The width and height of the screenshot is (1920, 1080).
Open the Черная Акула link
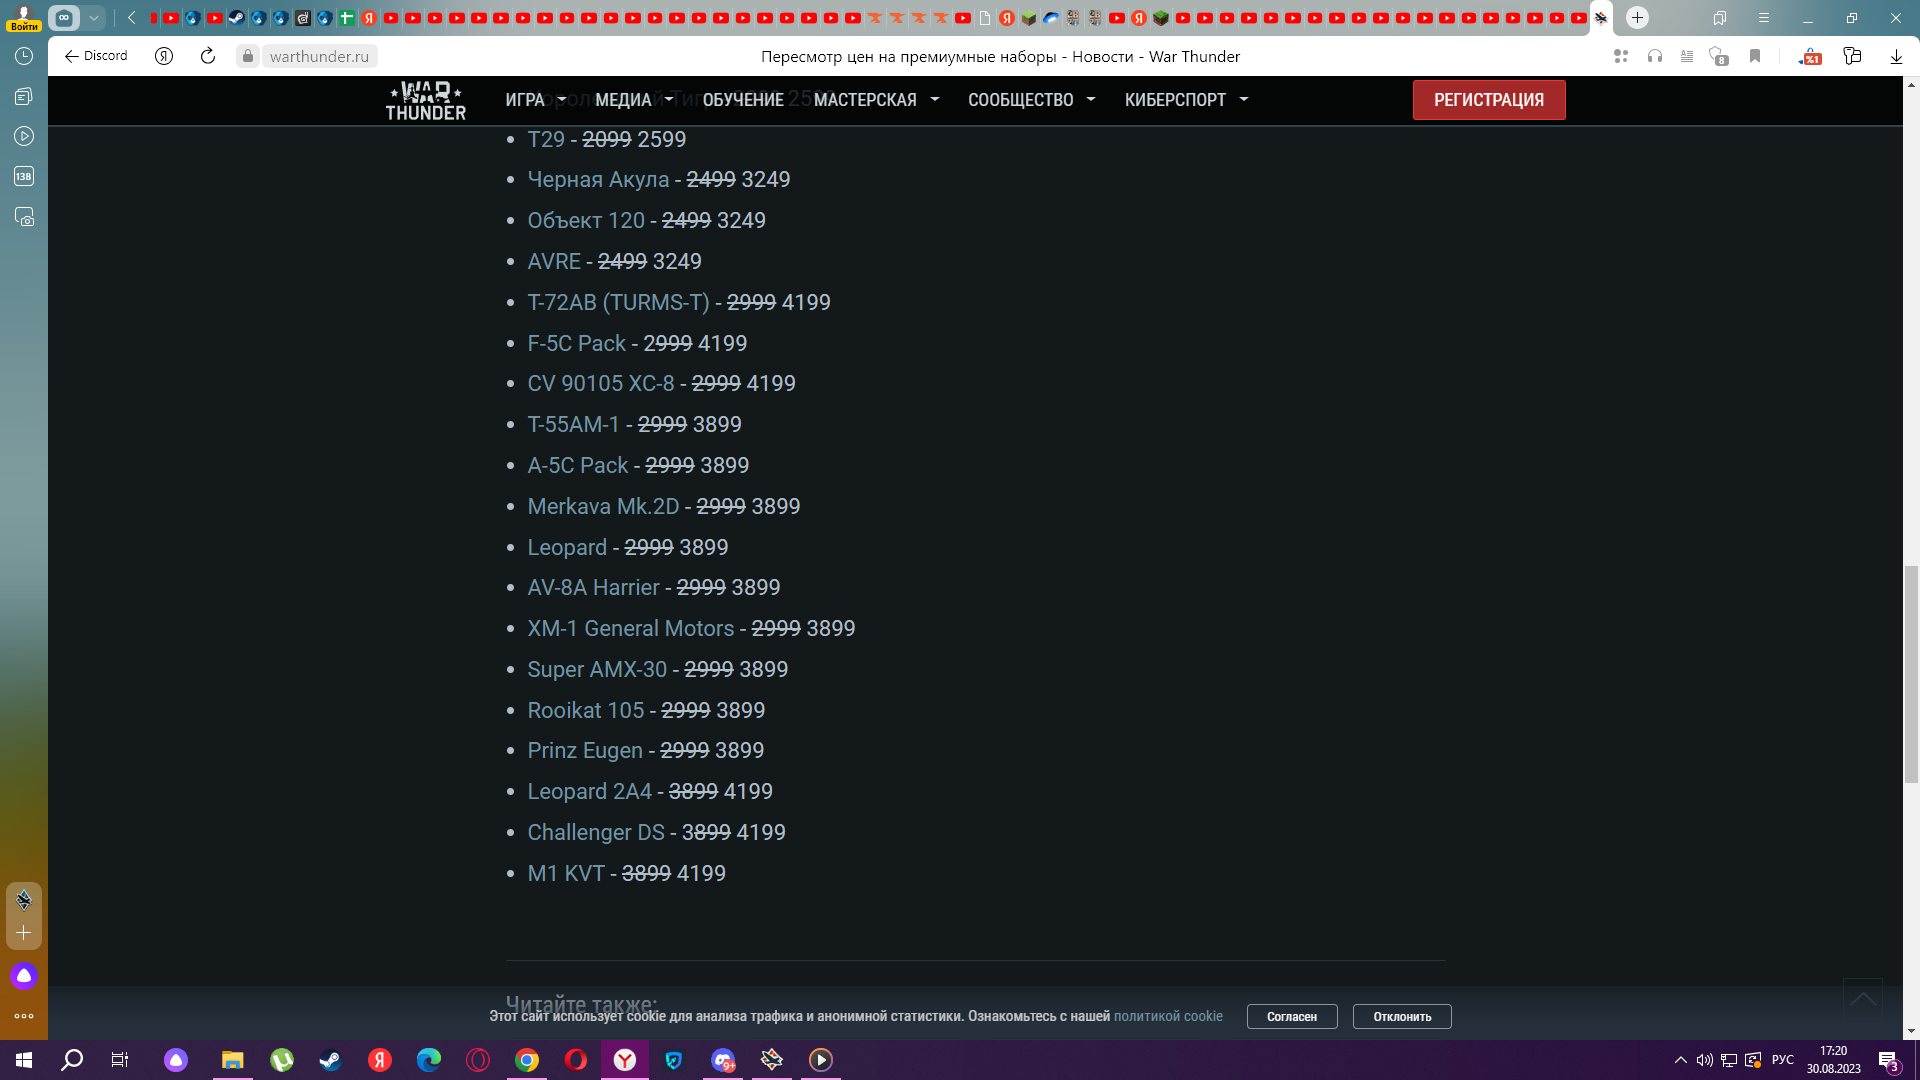[x=598, y=180]
